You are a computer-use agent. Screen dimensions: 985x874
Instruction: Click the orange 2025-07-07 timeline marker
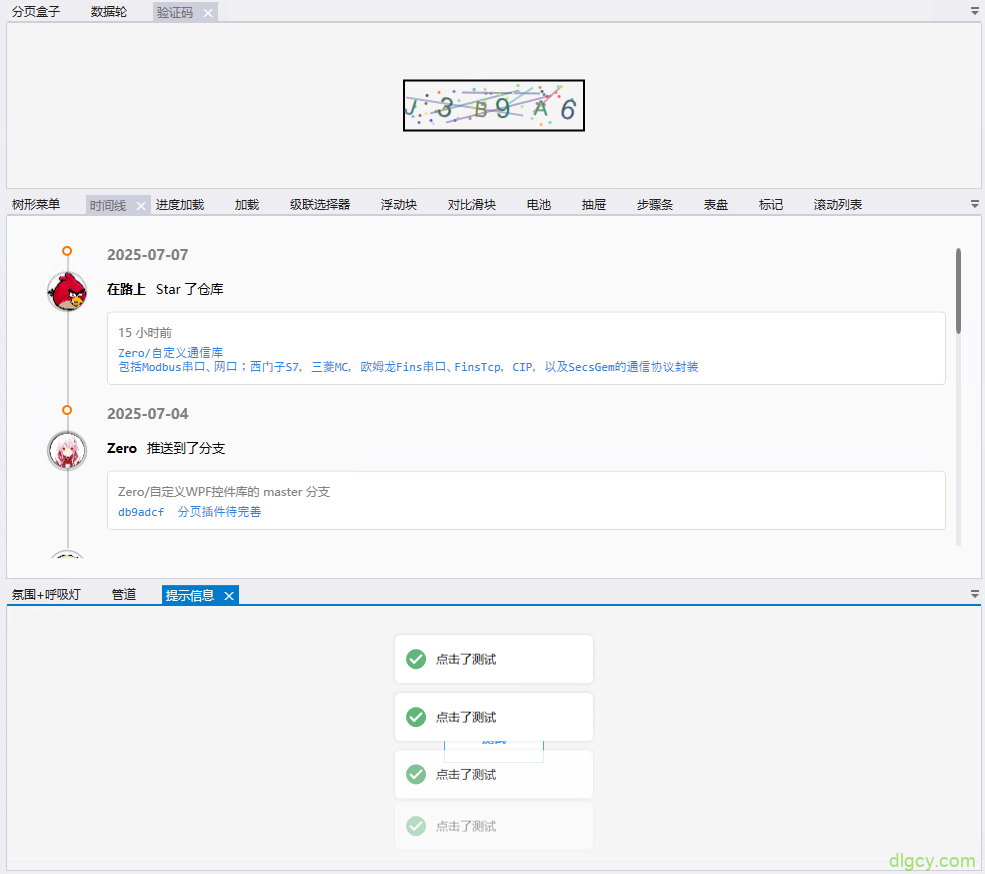click(x=67, y=251)
